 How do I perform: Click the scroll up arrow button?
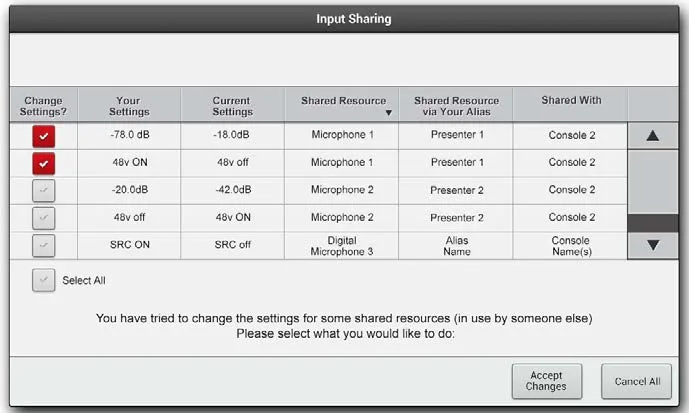click(x=653, y=136)
